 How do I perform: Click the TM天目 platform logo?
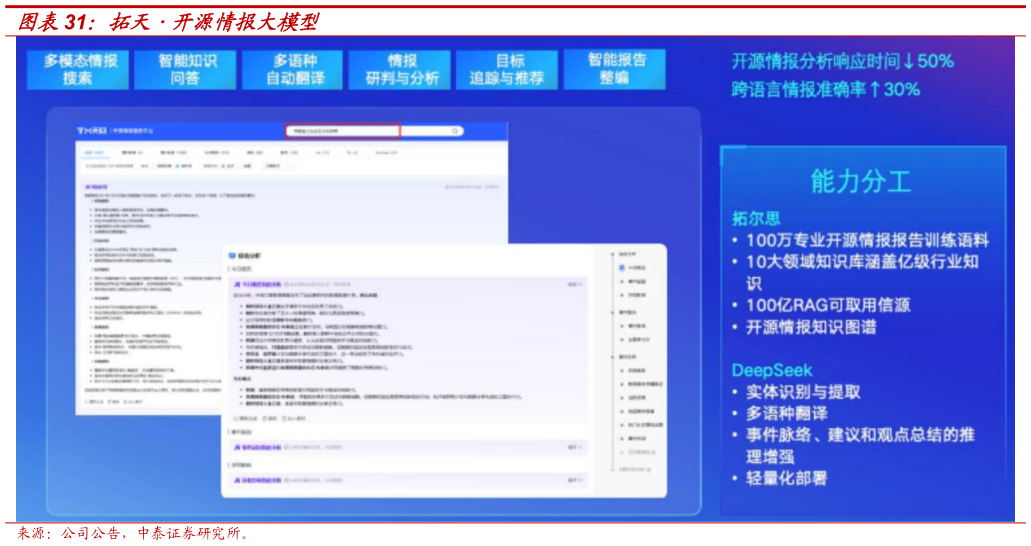[91, 131]
